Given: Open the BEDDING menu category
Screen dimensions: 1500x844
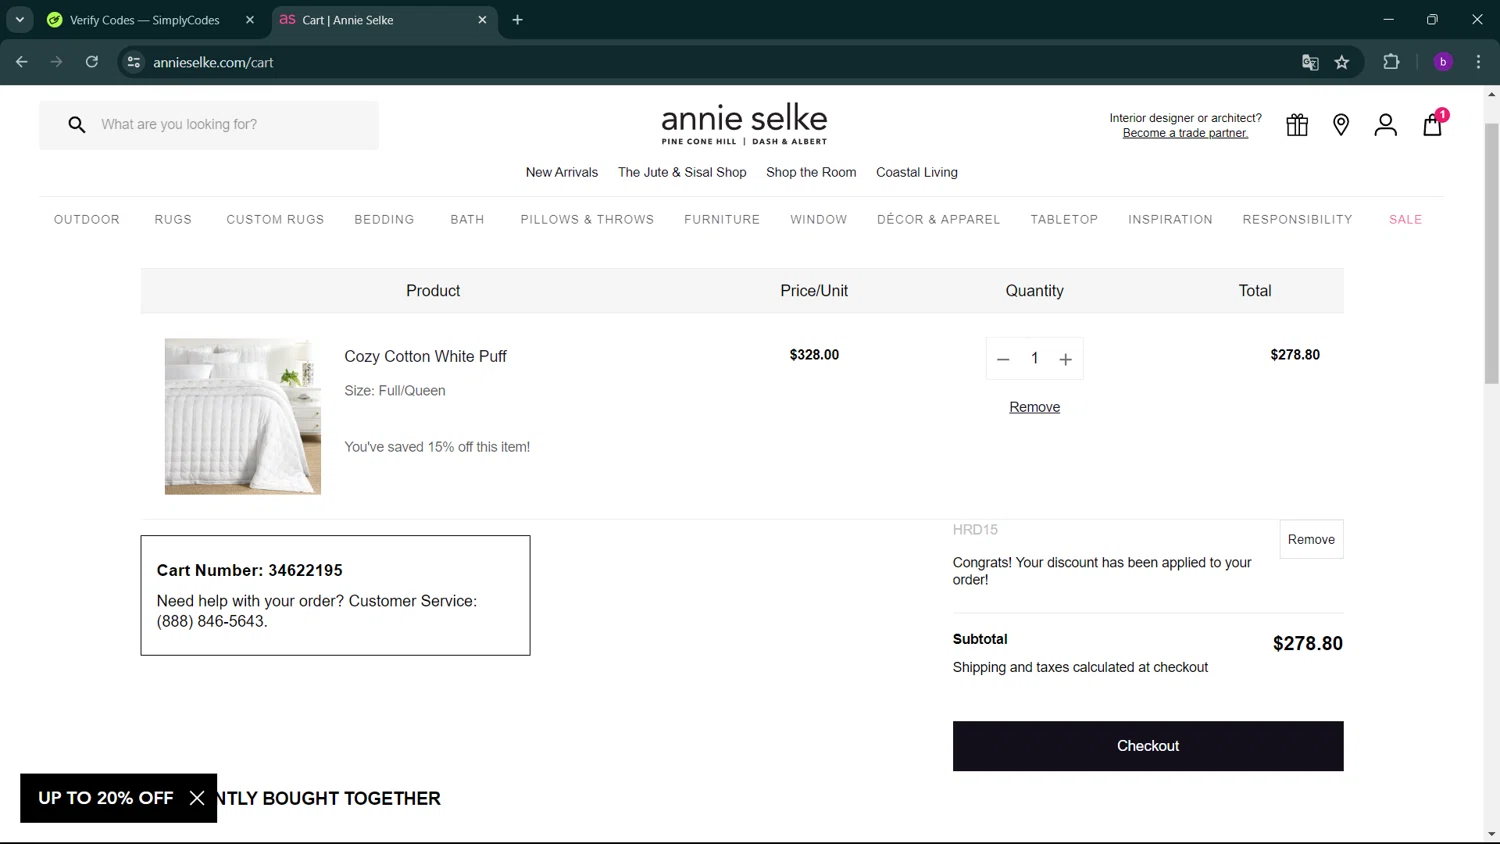Looking at the screenshot, I should [x=384, y=220].
